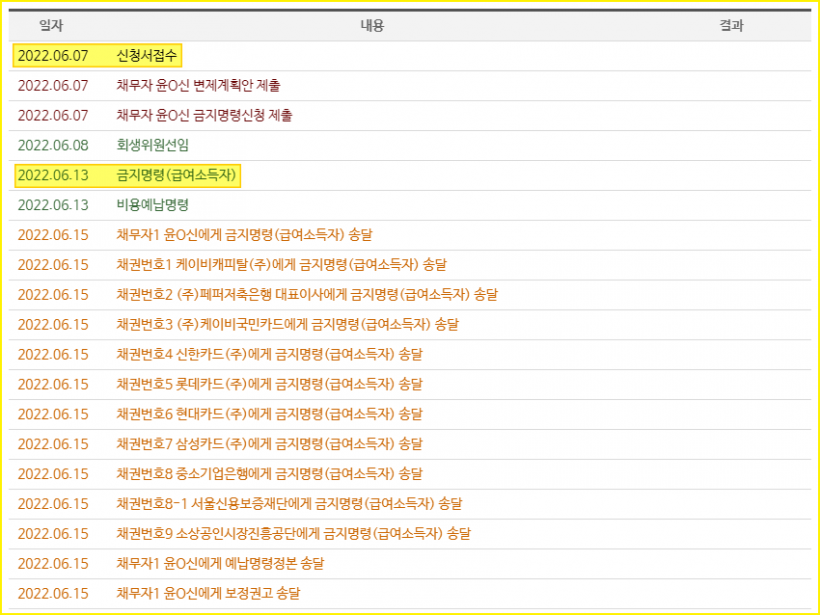The image size is (820, 615).
Task: Click date in 케이비국민카드 row
Action: (53, 324)
